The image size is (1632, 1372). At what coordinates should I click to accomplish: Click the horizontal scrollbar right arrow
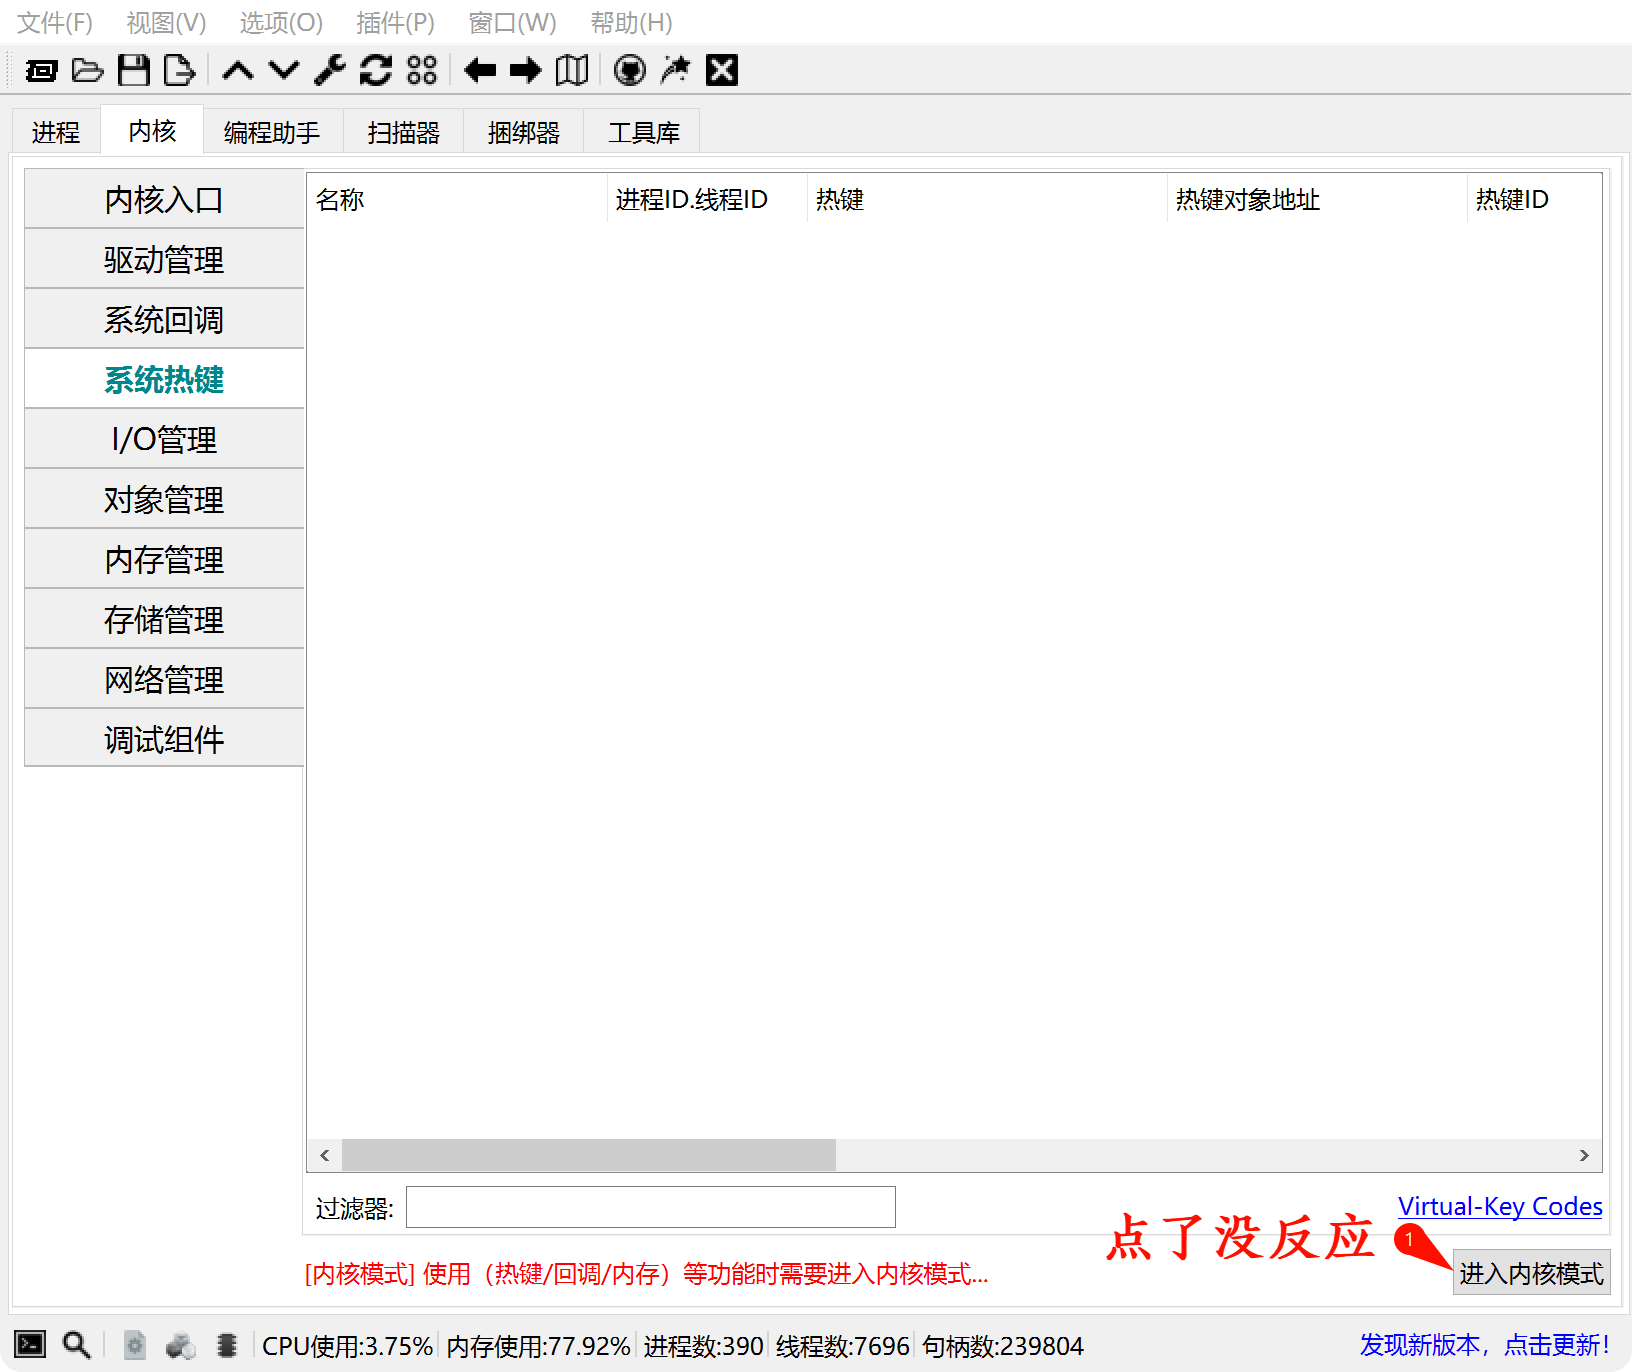(1584, 1155)
